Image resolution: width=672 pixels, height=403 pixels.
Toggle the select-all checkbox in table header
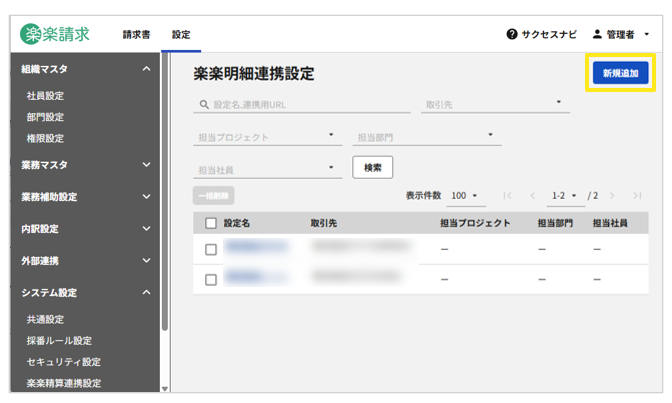[x=210, y=223]
